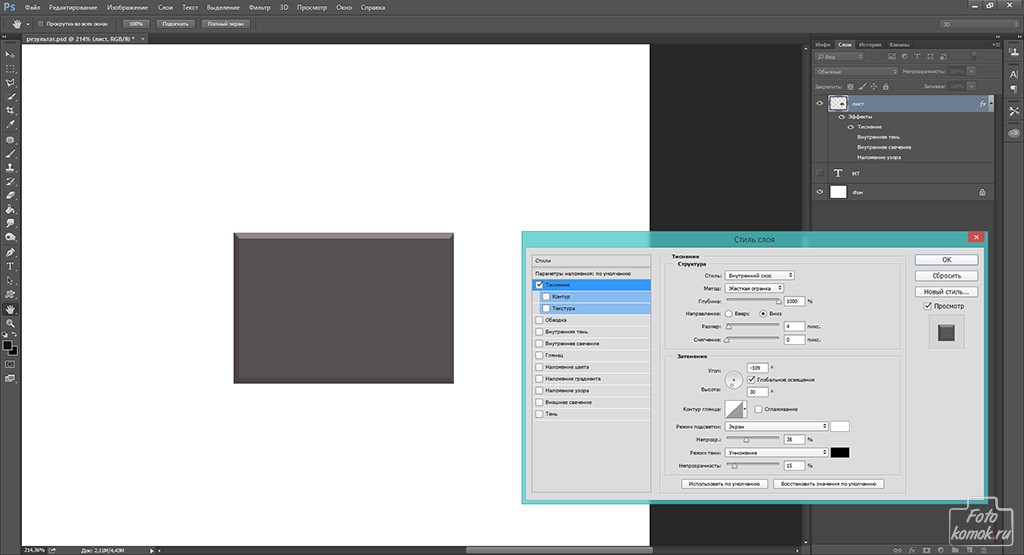The width and height of the screenshot is (1024, 555).
Task: Switch to the Каналы tab
Action: (x=899, y=44)
